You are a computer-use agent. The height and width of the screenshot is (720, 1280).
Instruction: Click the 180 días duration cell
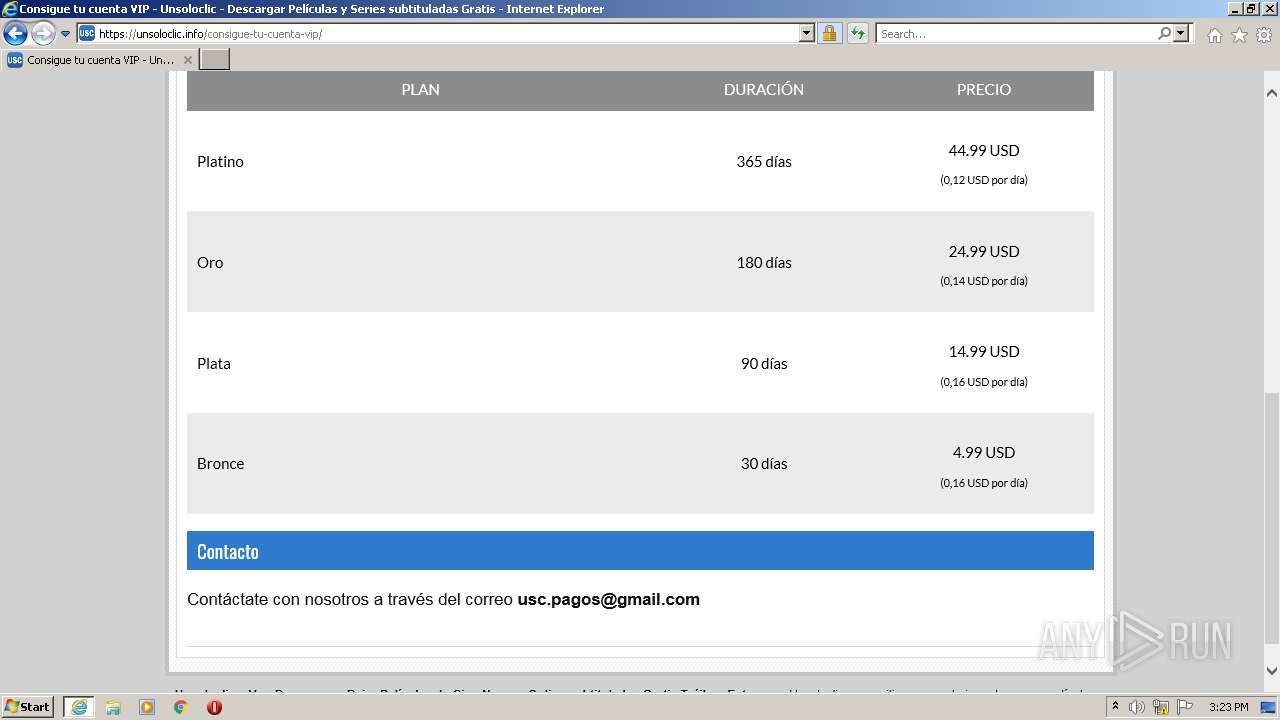coord(764,262)
